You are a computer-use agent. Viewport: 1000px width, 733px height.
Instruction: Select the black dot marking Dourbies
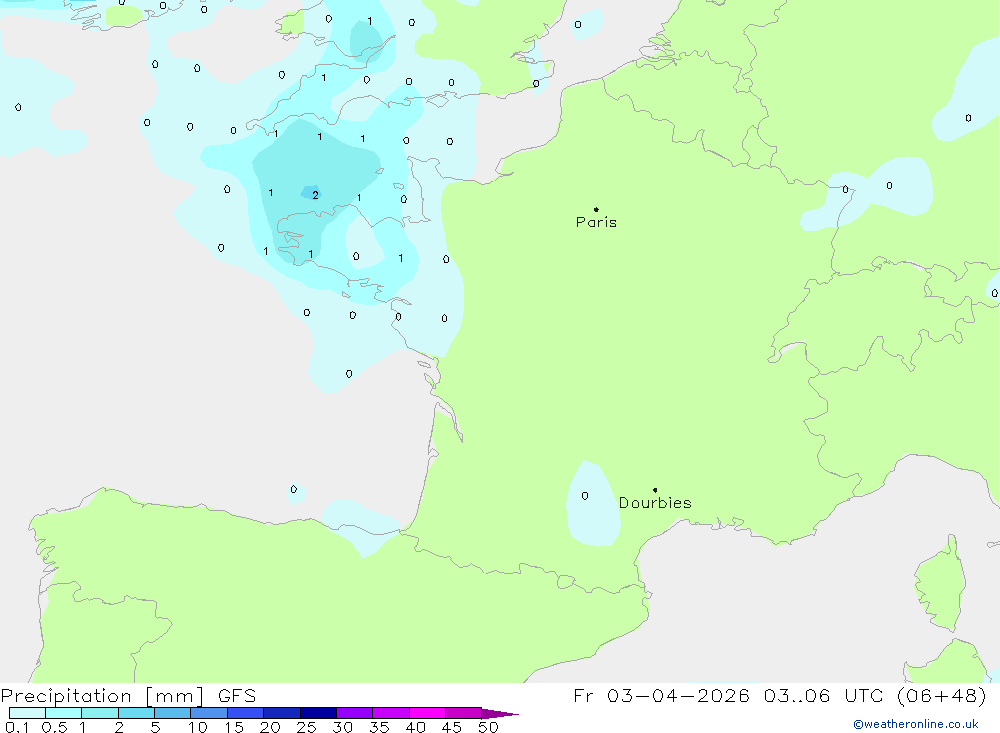click(x=655, y=490)
